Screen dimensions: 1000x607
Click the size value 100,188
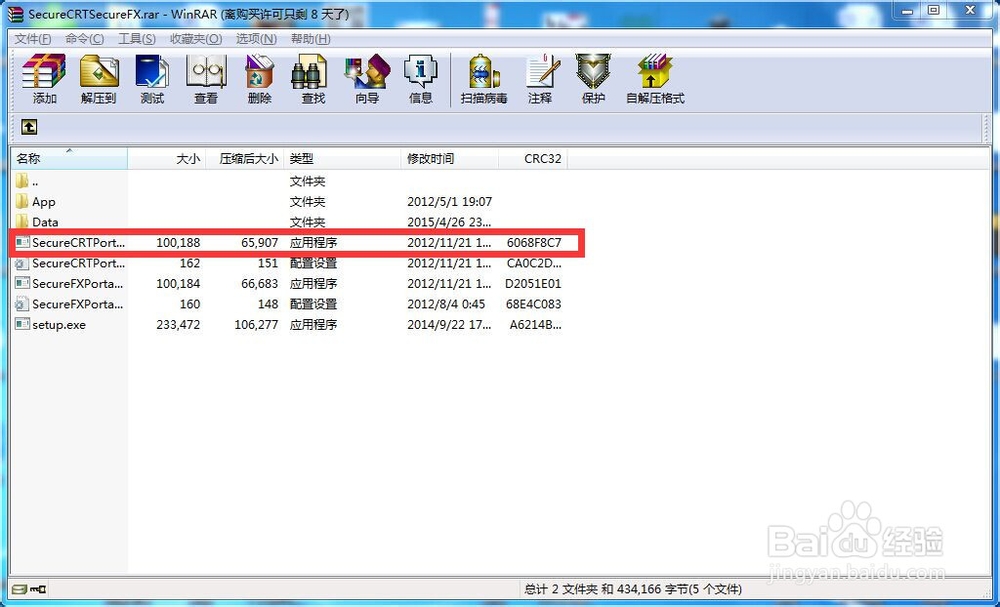coord(178,242)
